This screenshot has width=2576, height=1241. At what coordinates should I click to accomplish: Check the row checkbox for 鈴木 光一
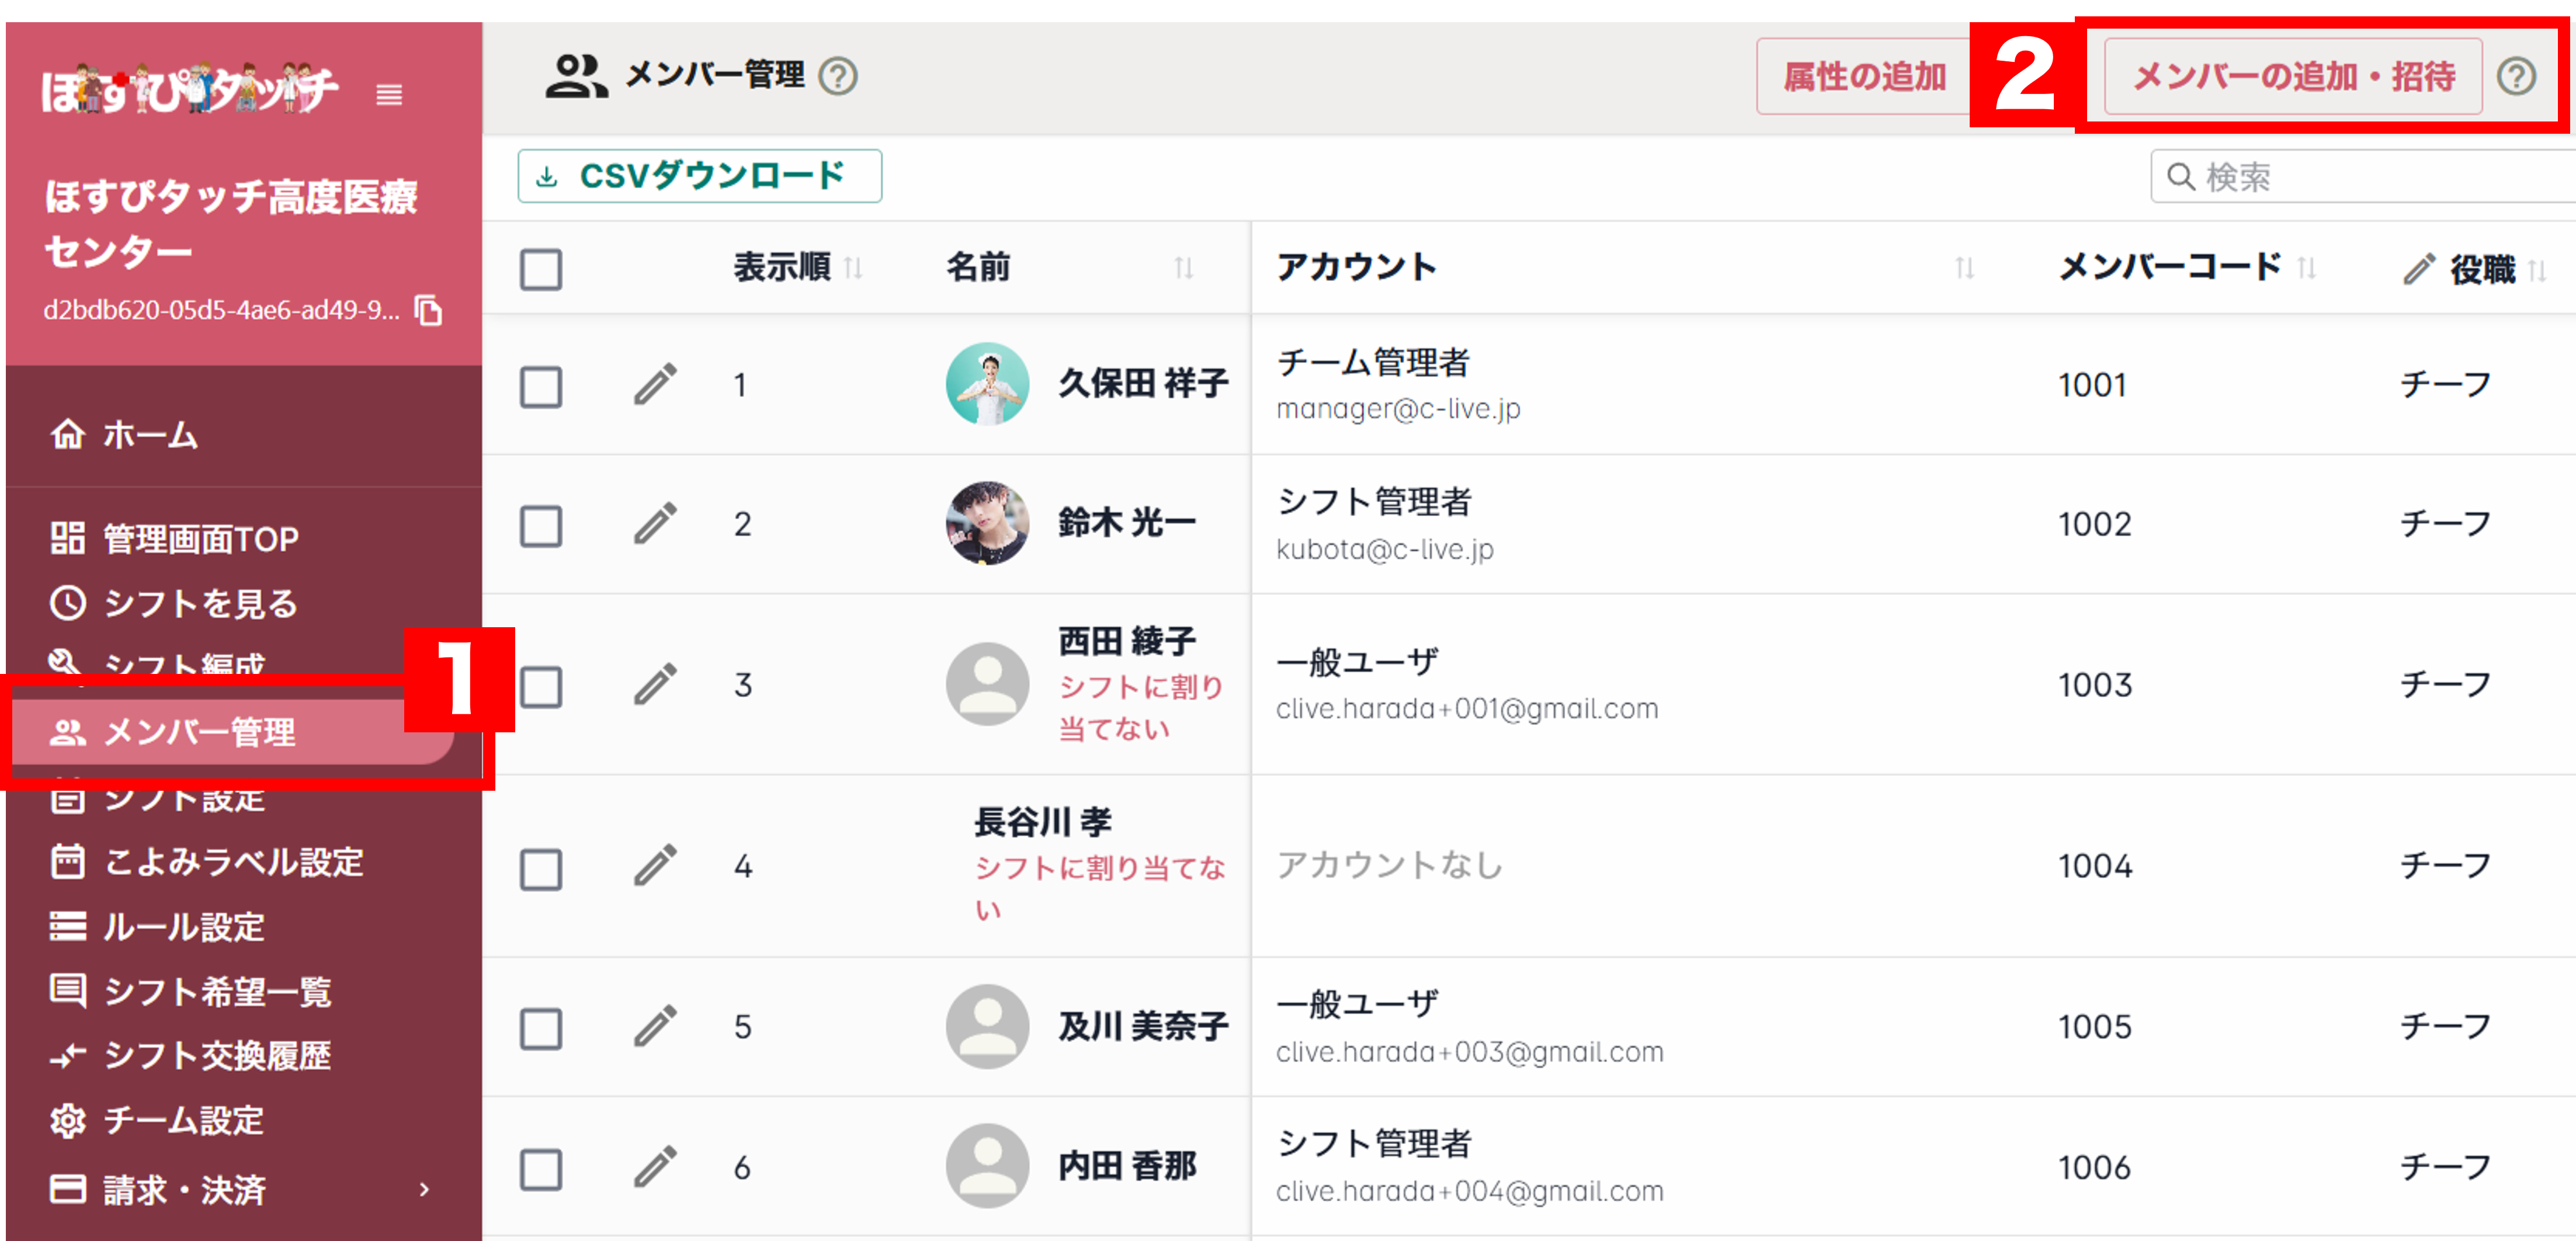tap(541, 524)
